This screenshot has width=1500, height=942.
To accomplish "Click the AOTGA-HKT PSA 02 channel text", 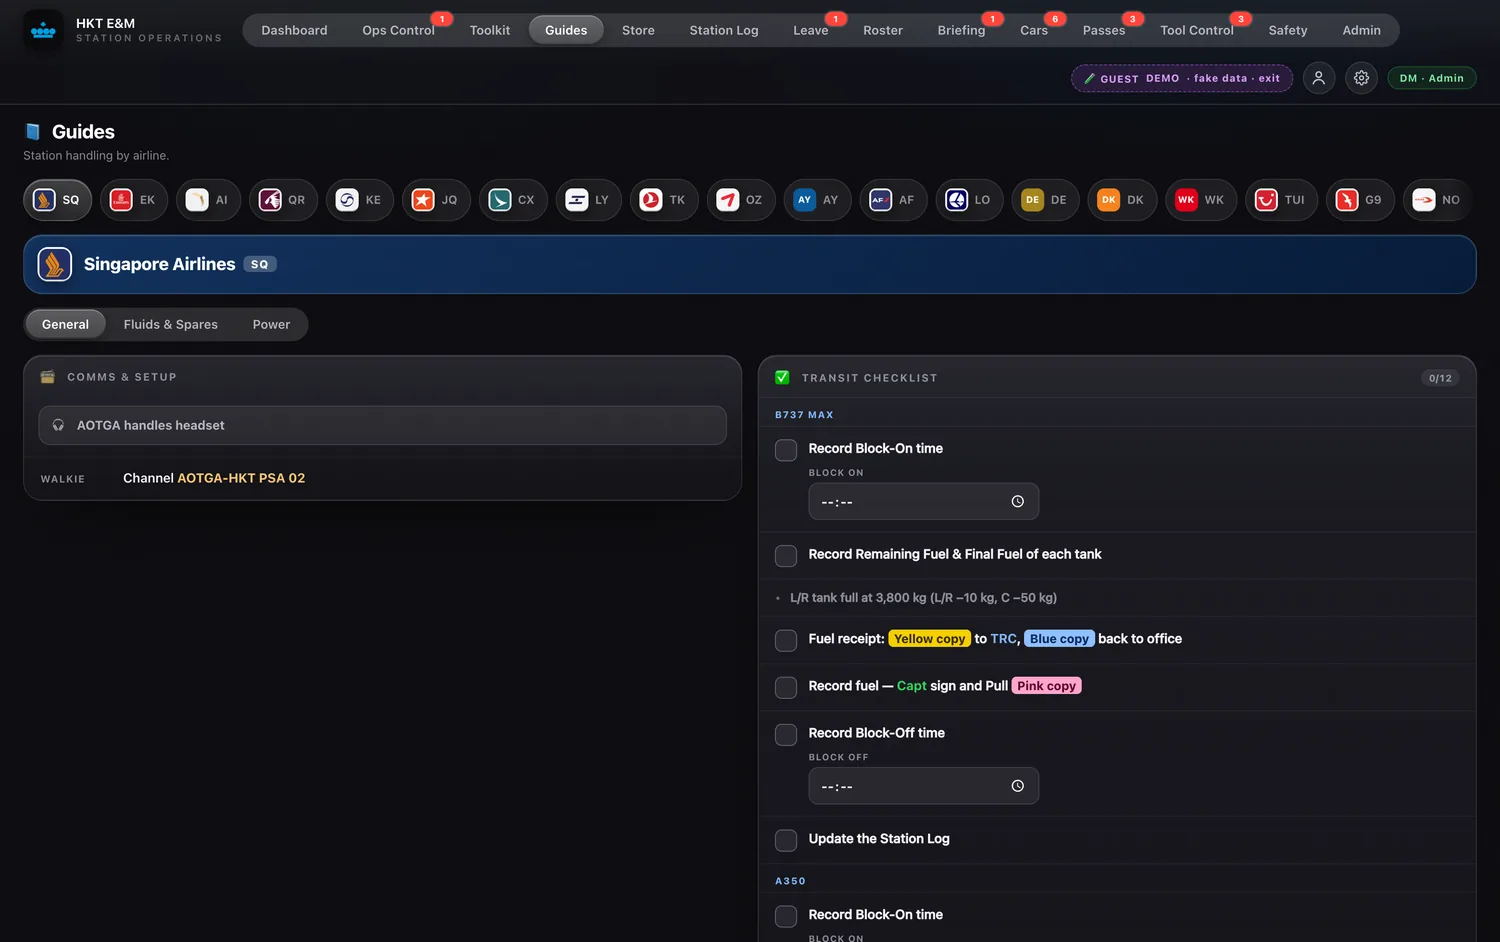I will [241, 478].
